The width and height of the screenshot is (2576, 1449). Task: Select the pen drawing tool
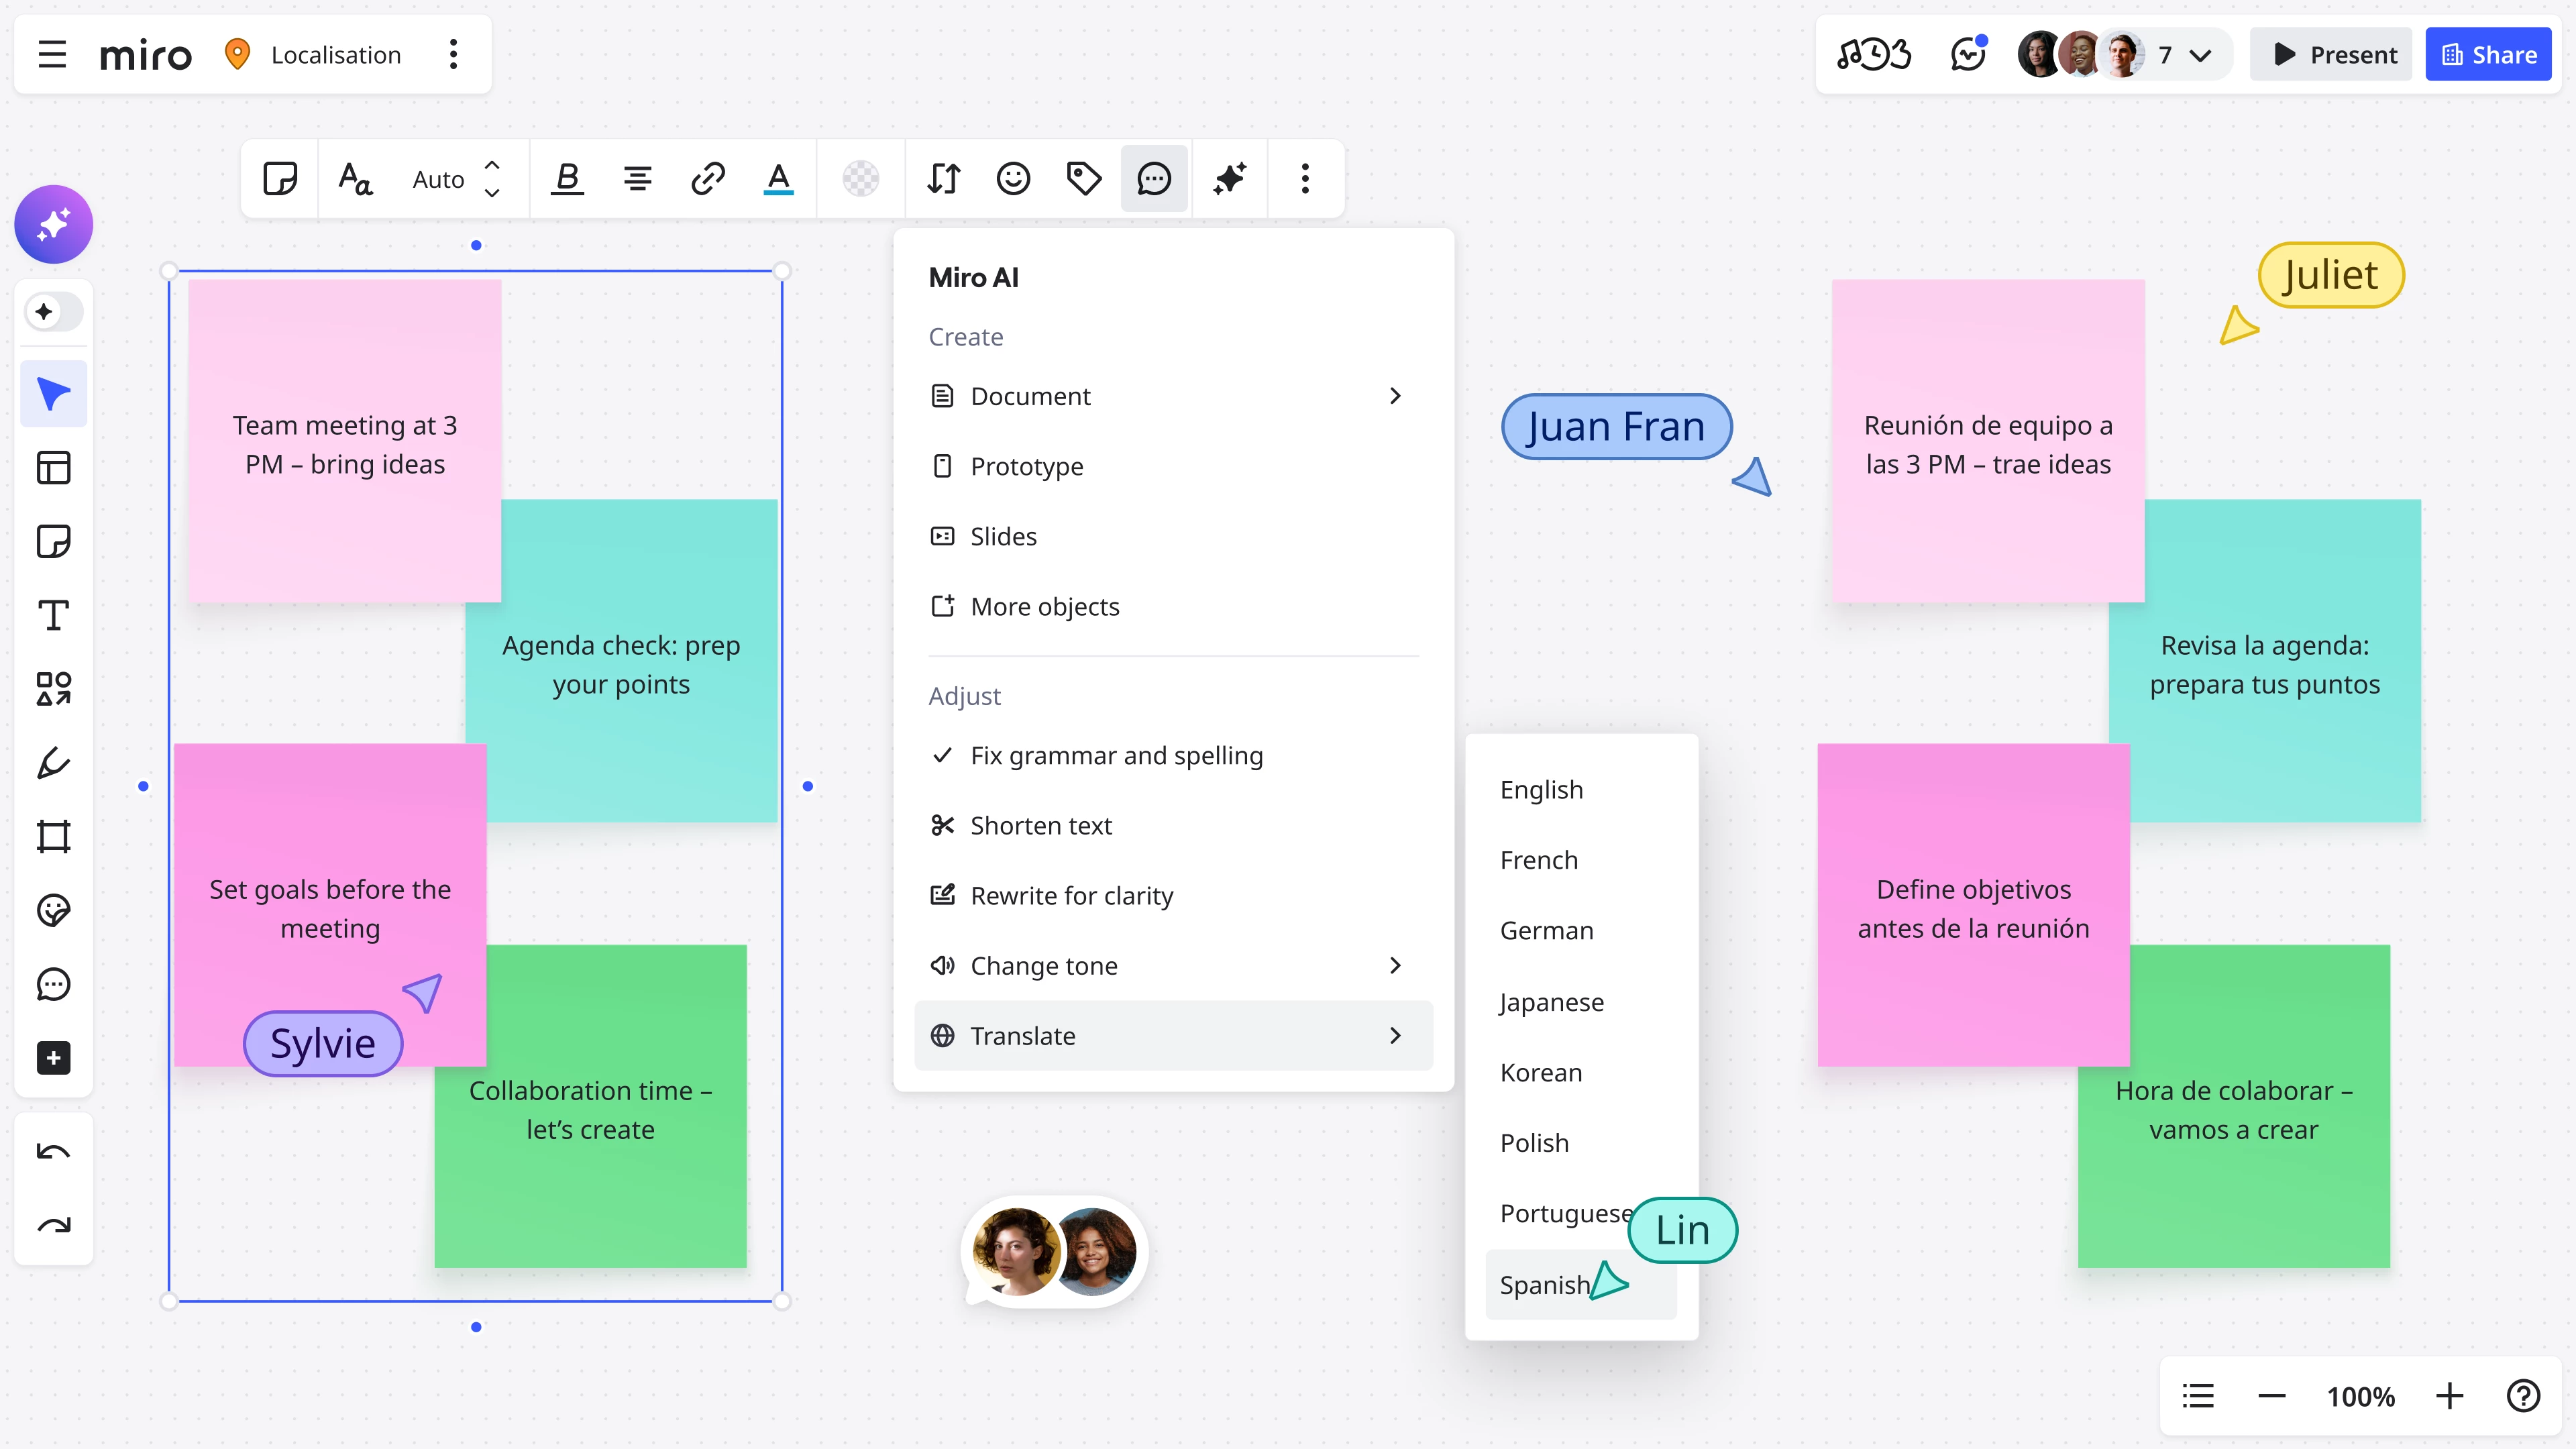[53, 763]
